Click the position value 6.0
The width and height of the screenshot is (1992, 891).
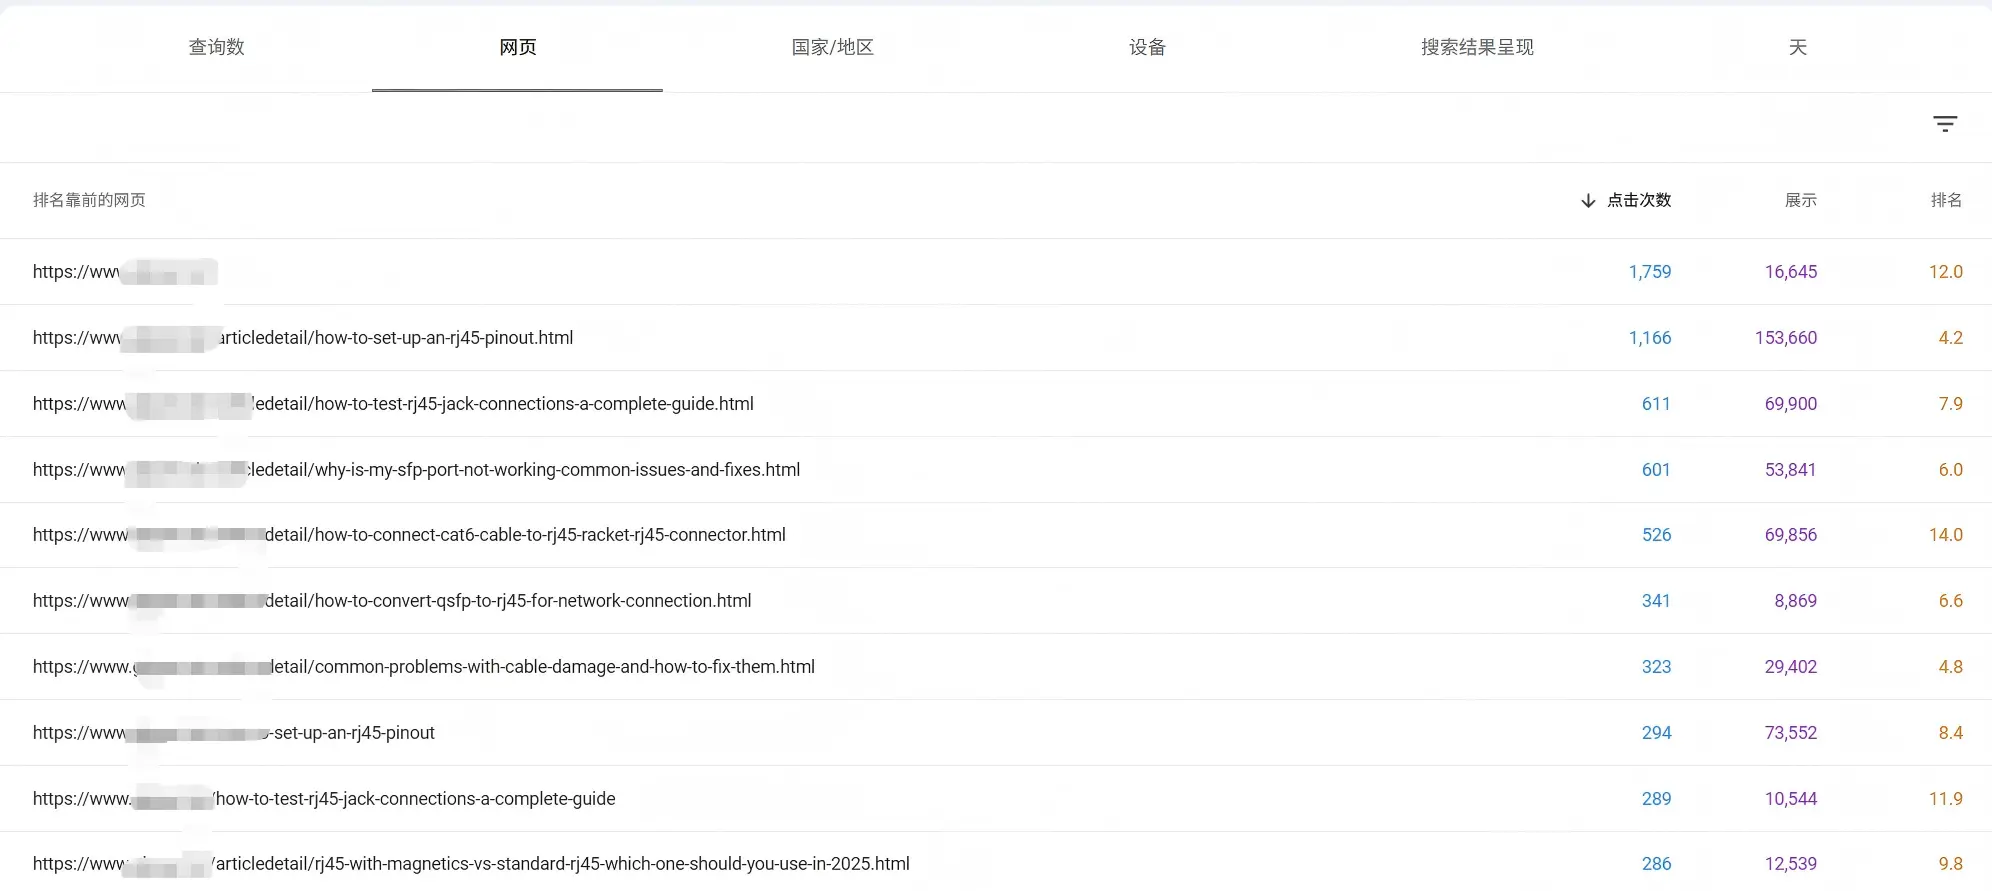click(x=1951, y=470)
